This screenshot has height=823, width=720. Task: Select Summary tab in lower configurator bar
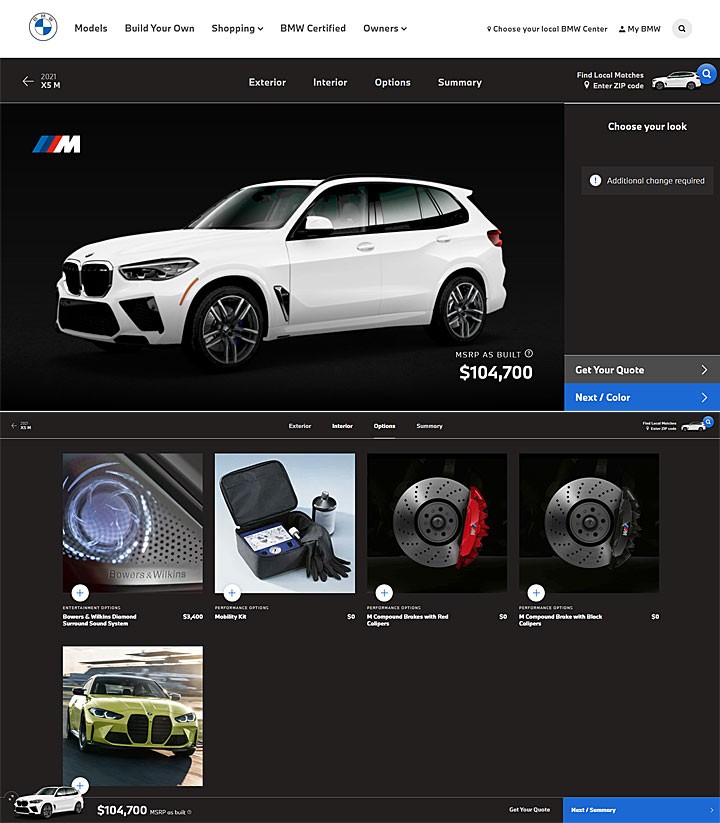(429, 426)
